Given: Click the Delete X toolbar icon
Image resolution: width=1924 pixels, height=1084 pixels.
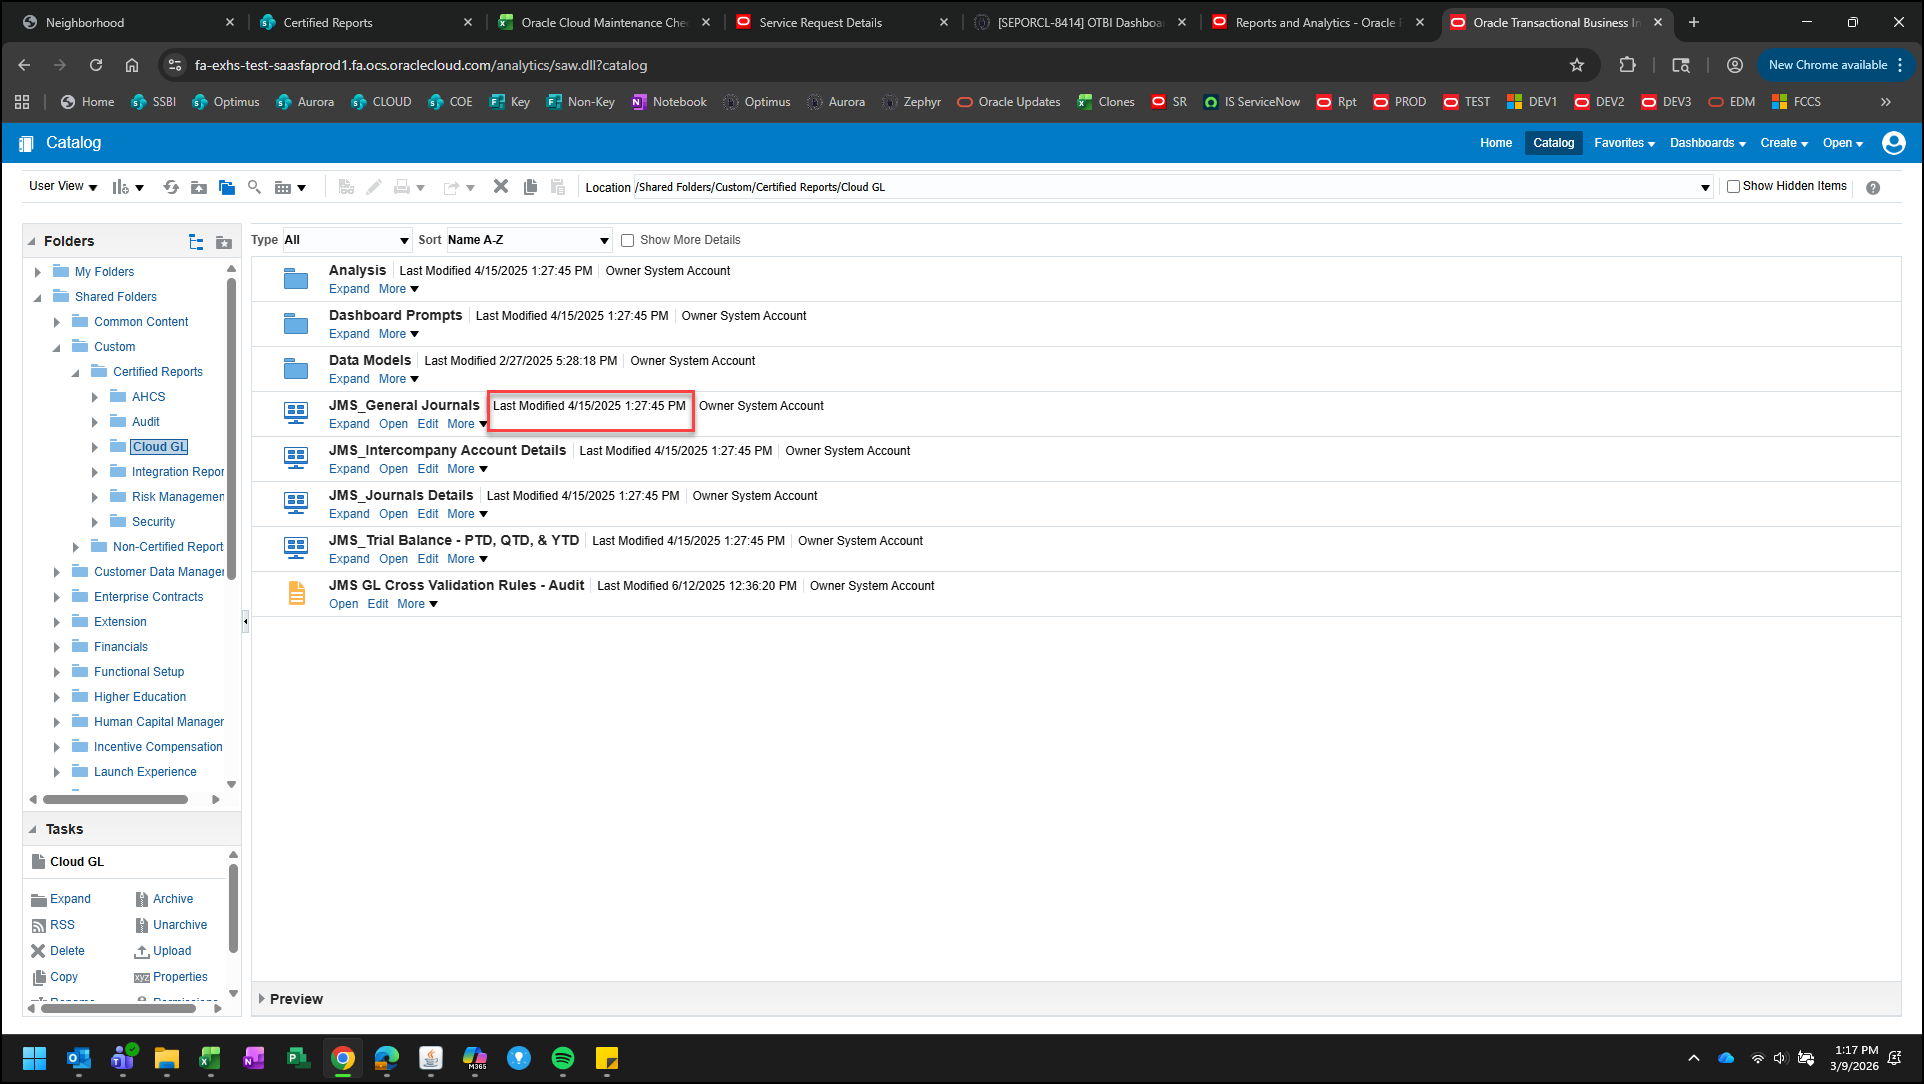Looking at the screenshot, I should 501,187.
